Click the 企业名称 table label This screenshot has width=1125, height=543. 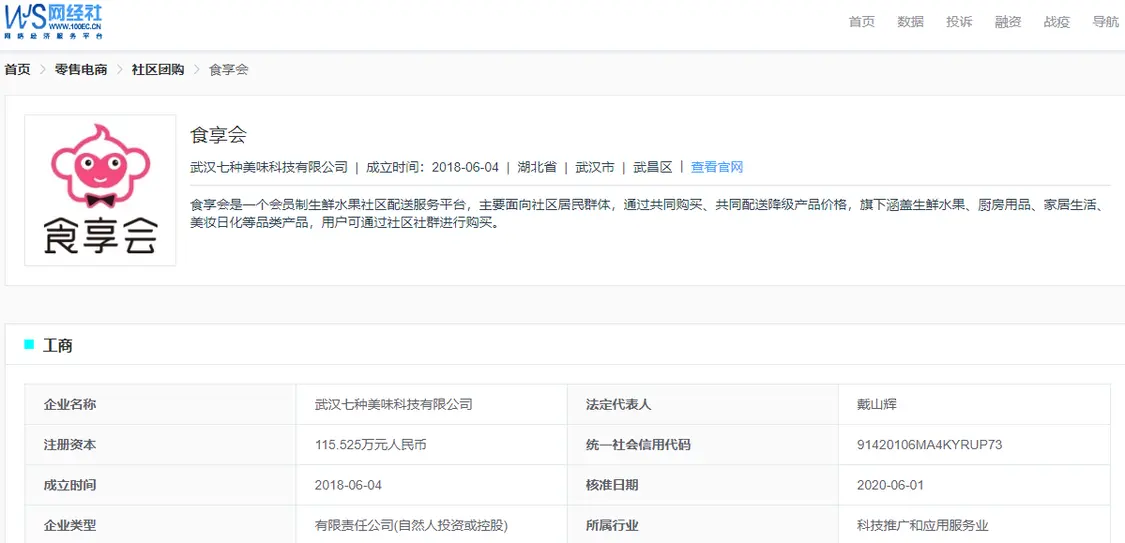[x=70, y=404]
